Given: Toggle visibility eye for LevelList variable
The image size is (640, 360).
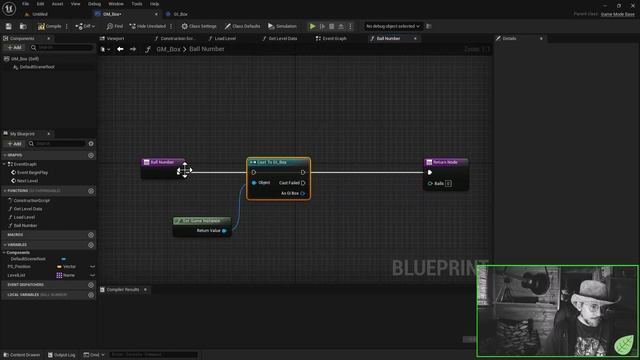Looking at the screenshot, I should 92,275.
